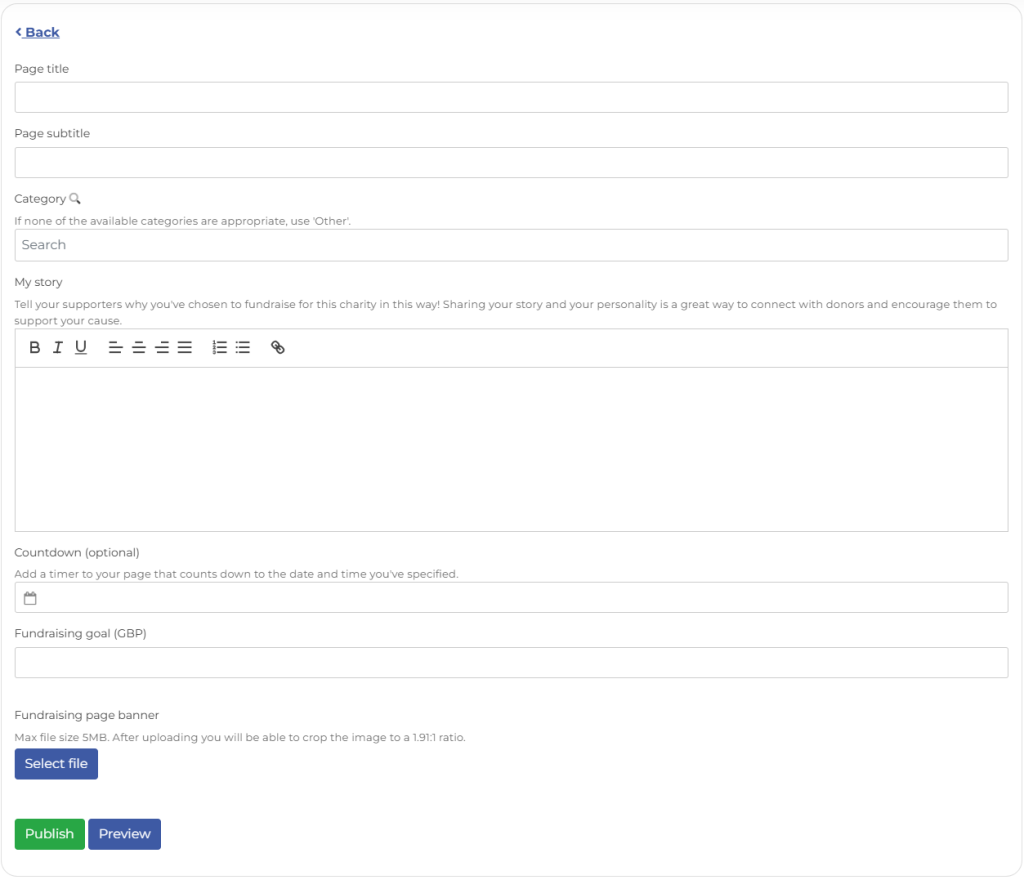Insert a bulleted list in the story
Image resolution: width=1024 pixels, height=880 pixels.
point(241,347)
